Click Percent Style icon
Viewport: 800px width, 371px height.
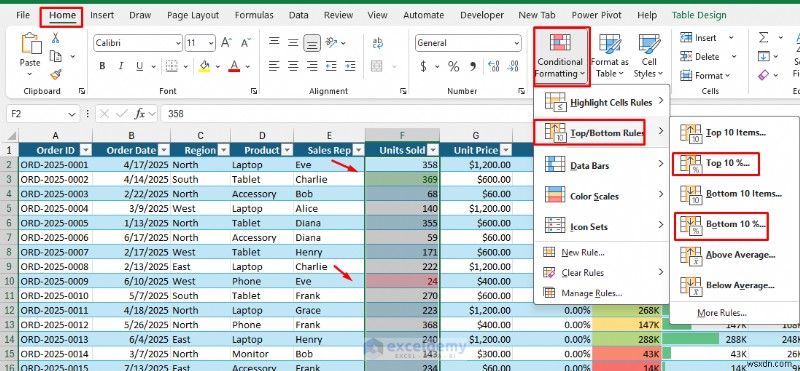point(453,66)
